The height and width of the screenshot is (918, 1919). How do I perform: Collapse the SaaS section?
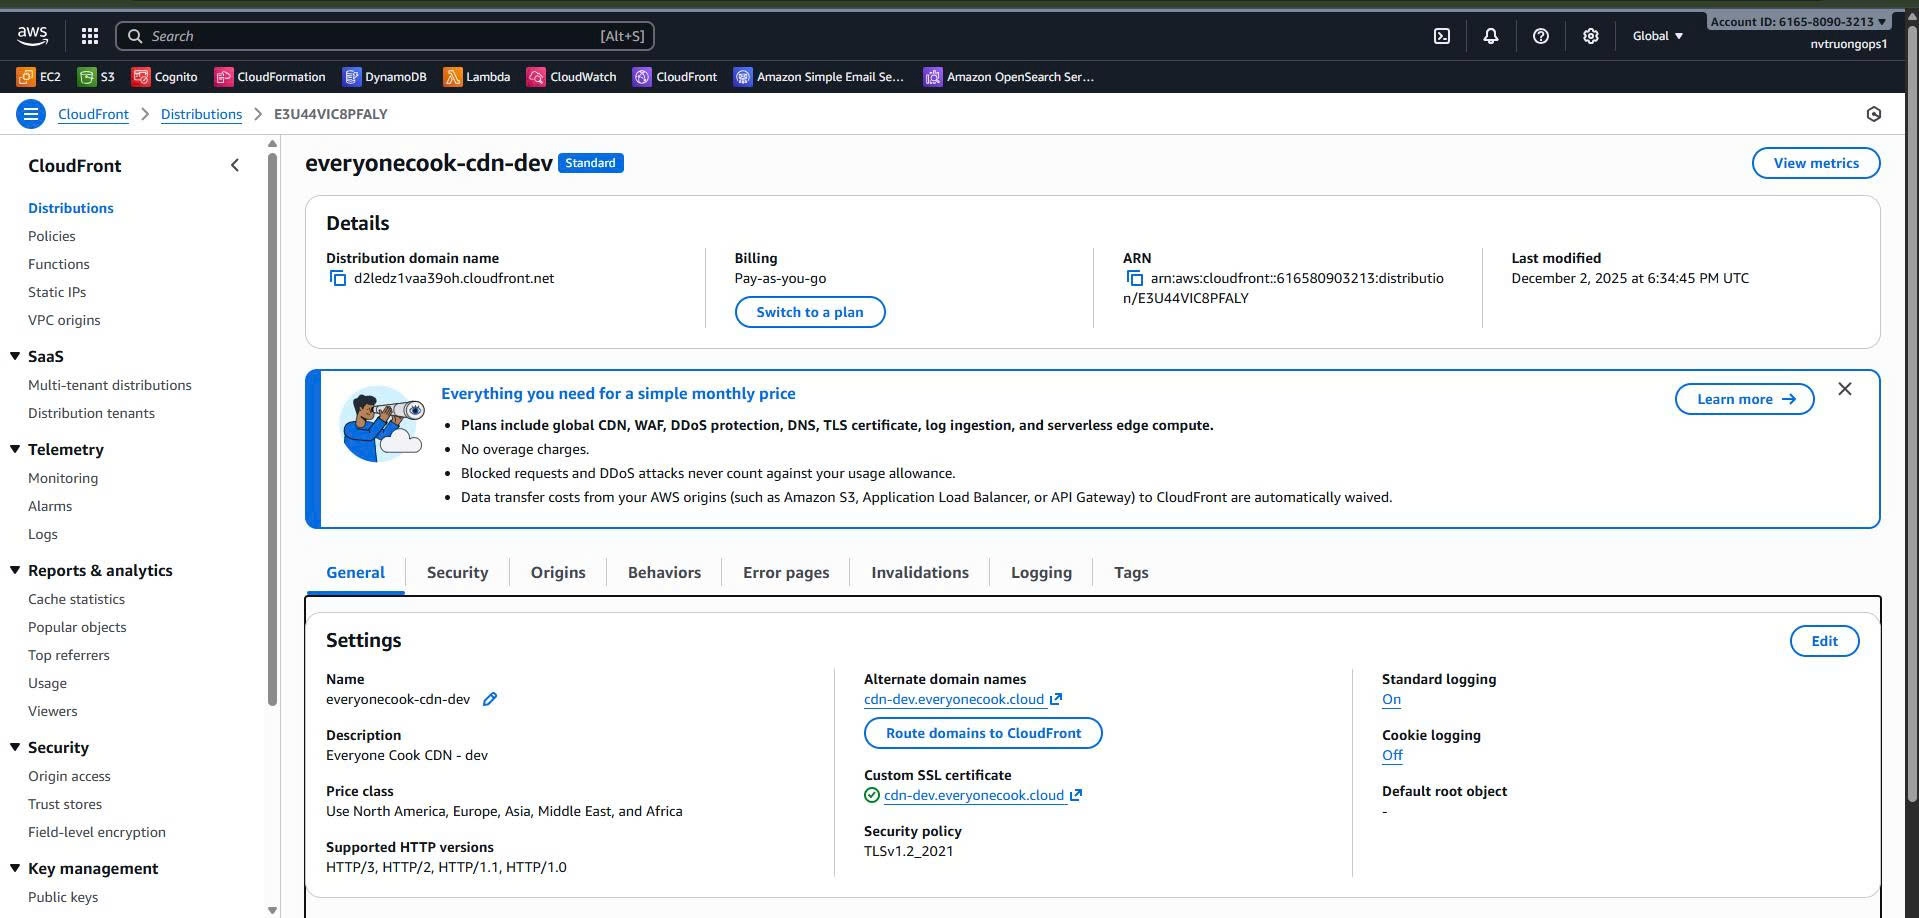point(15,356)
